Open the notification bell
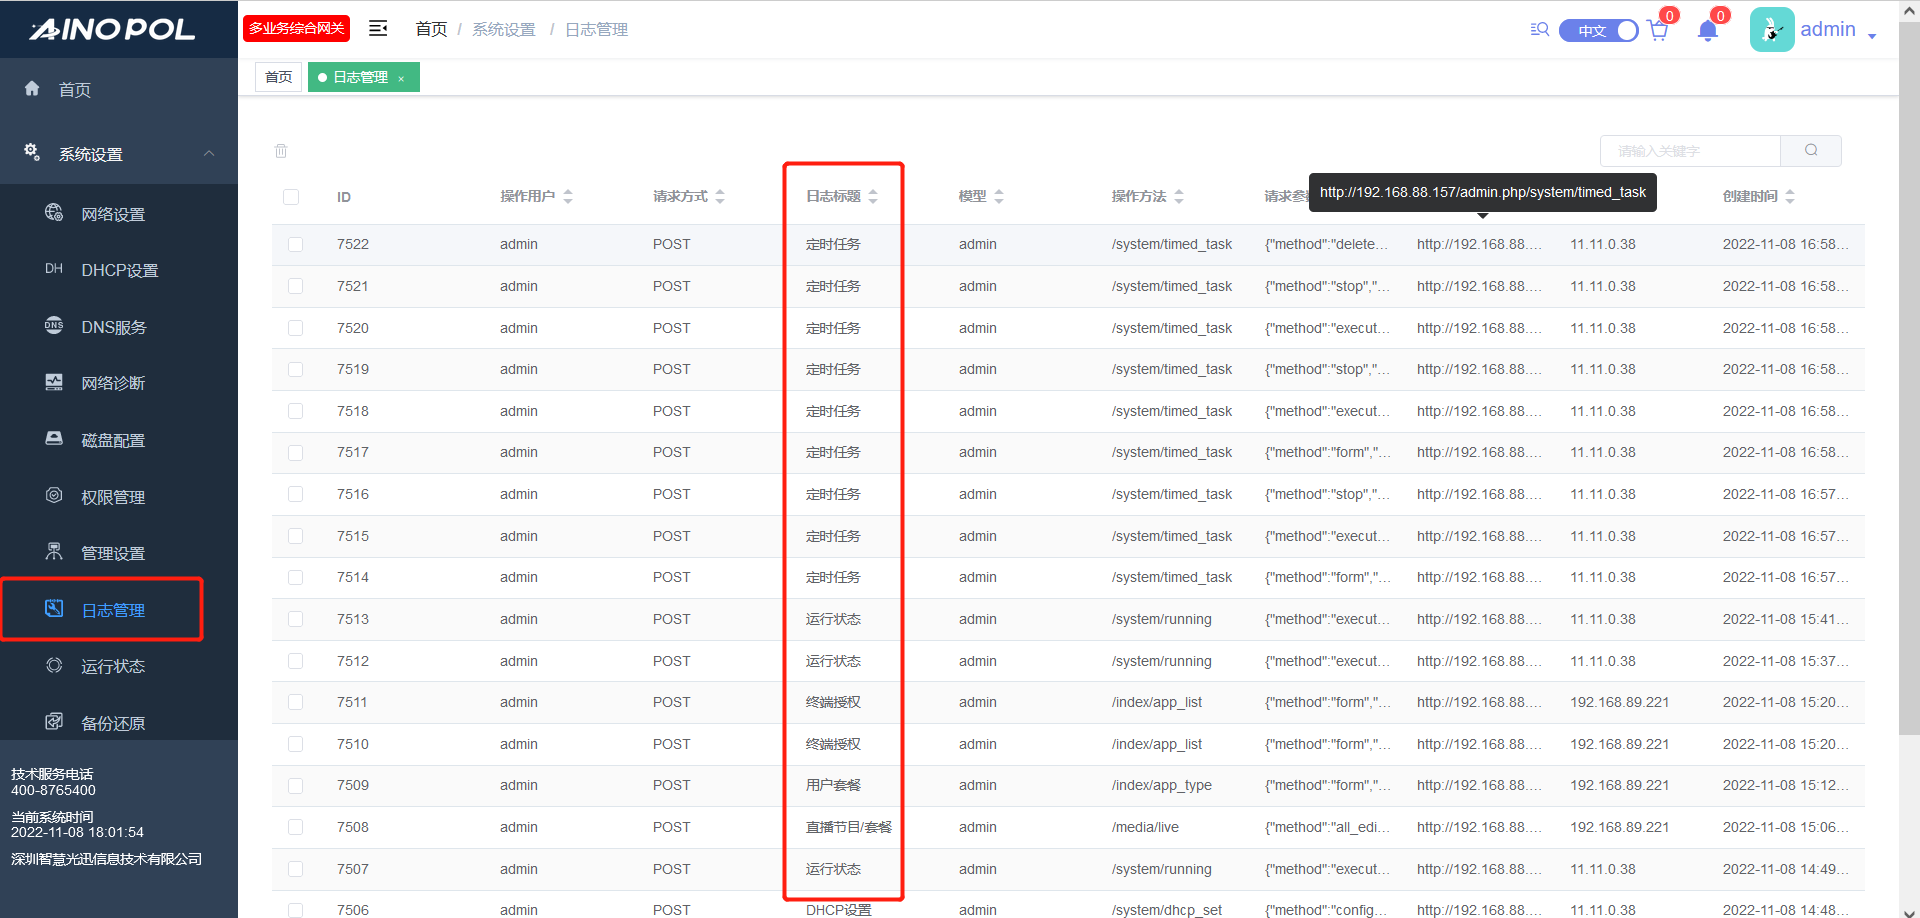1920x918 pixels. click(1708, 31)
